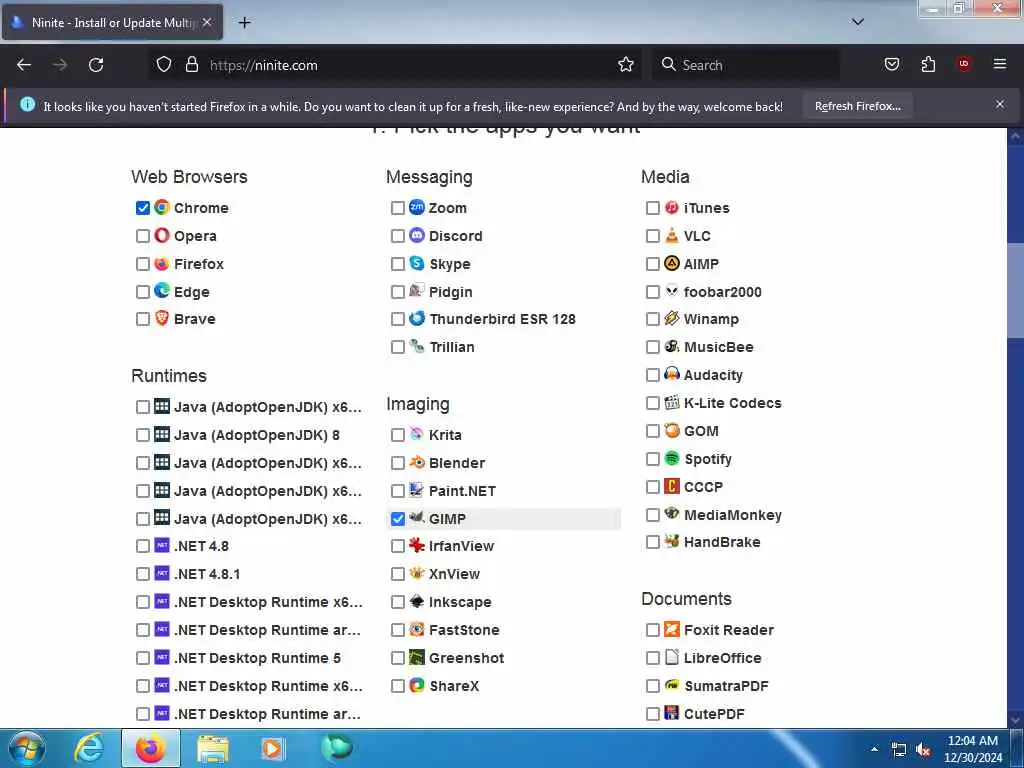Click the Zoom app icon
1024x768 pixels.
[417, 207]
